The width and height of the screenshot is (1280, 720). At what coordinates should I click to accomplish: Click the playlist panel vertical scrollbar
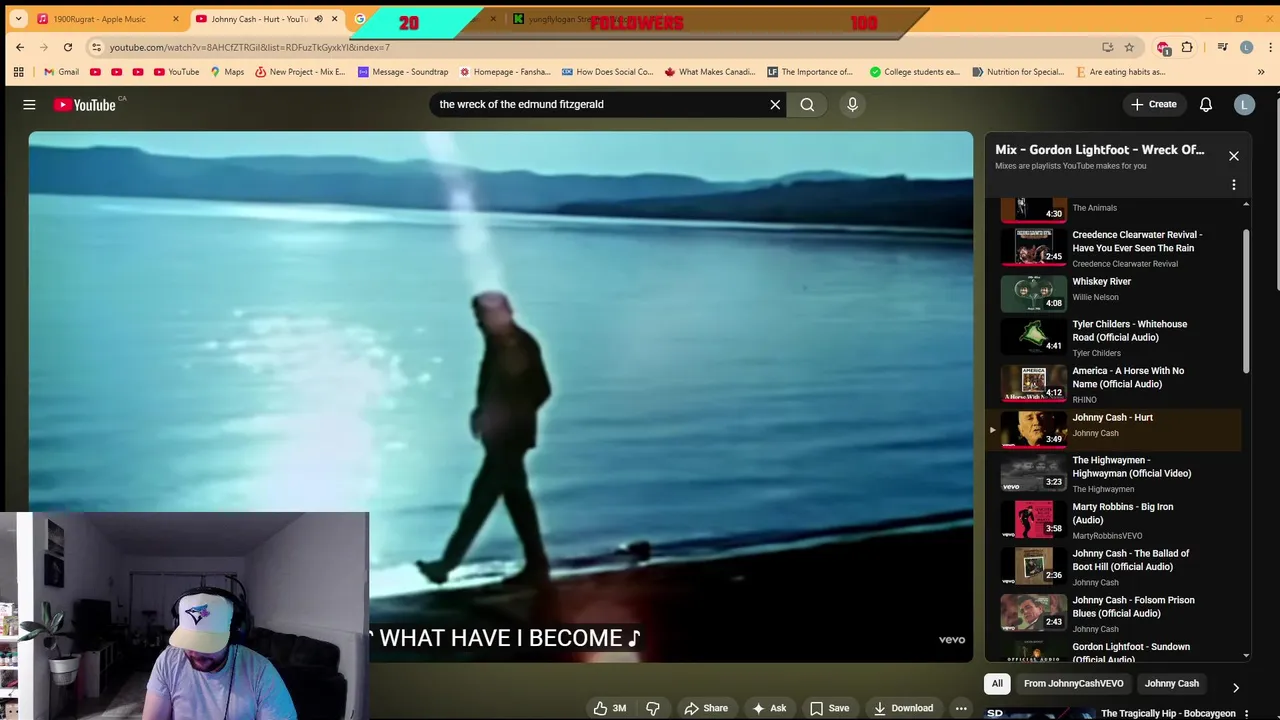[x=1246, y=302]
